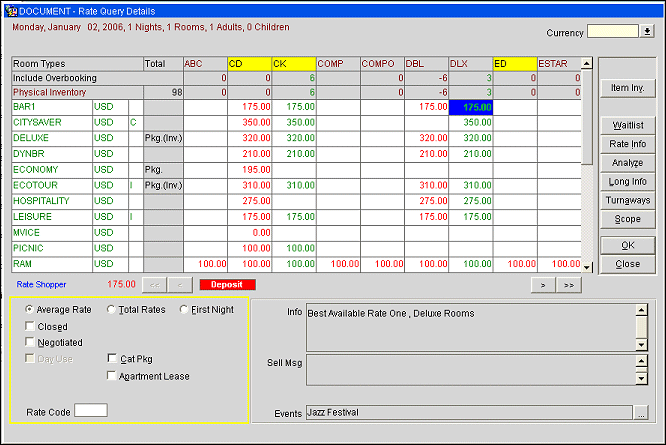
Task: Click the double right arrow navigation button
Action: [x=570, y=284]
